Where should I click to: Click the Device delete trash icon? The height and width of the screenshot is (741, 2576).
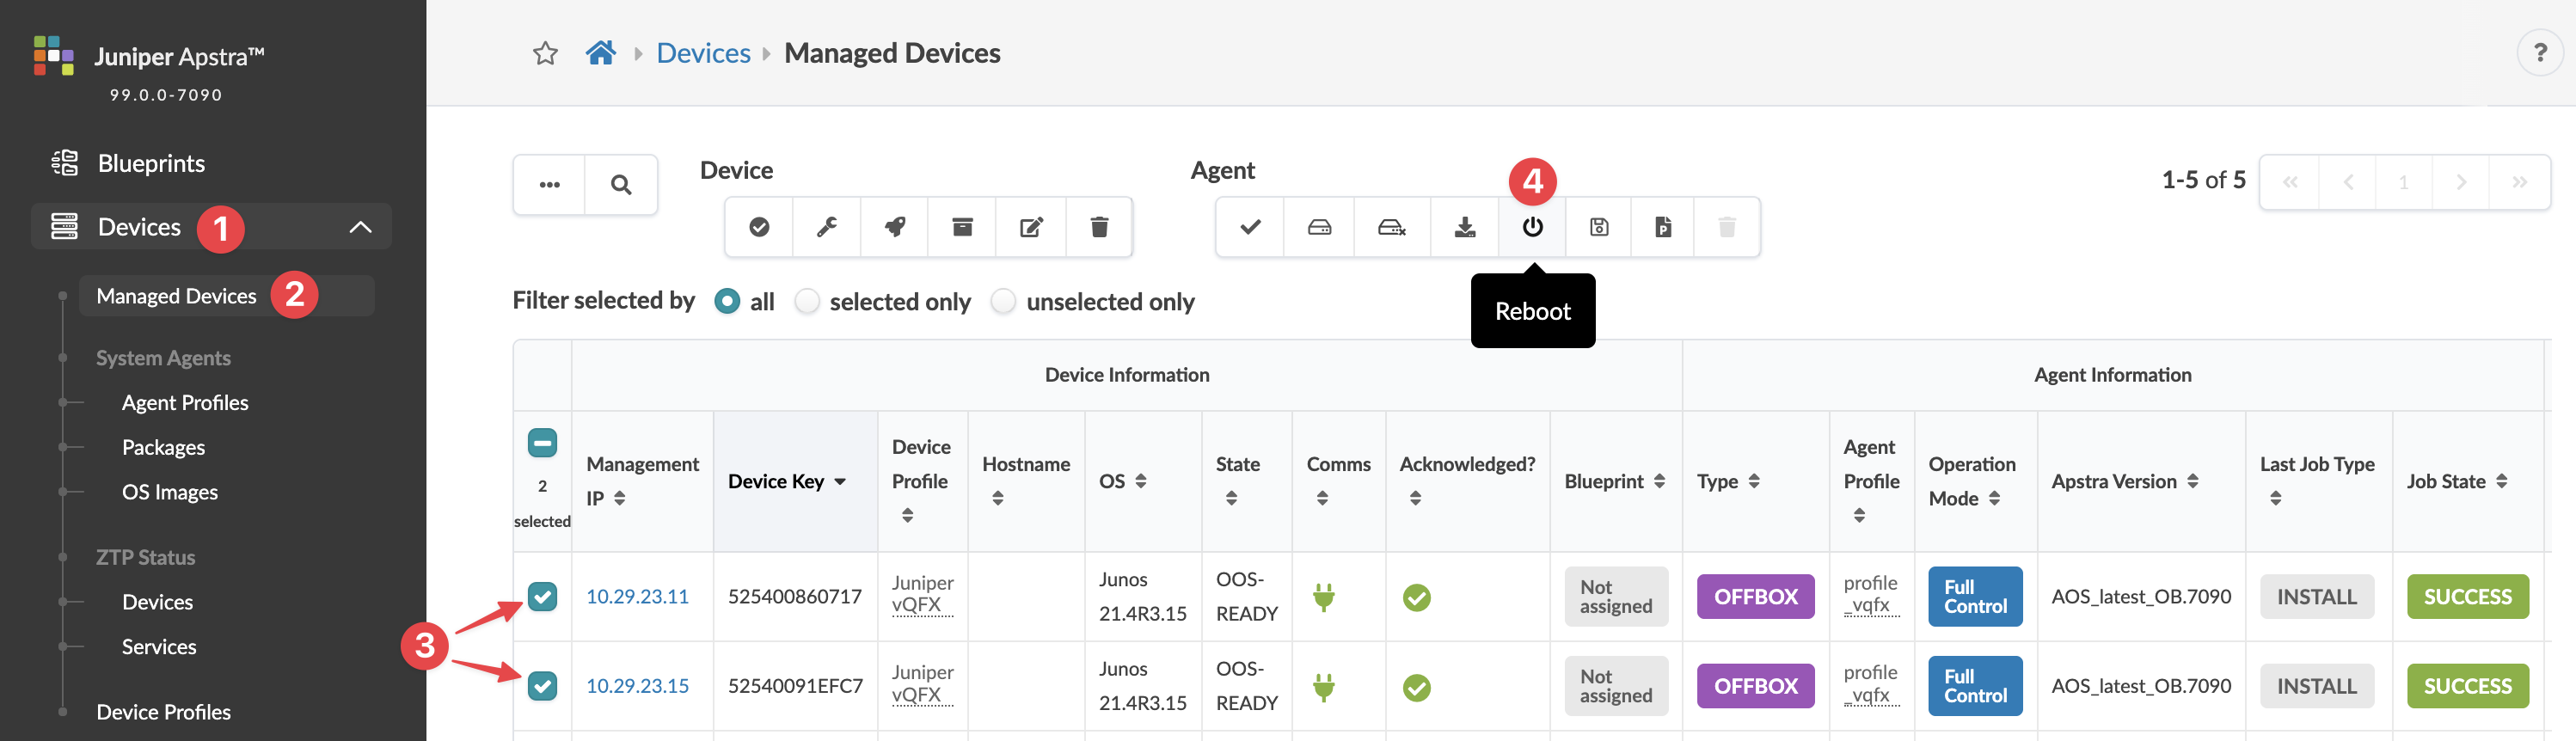[1099, 227]
